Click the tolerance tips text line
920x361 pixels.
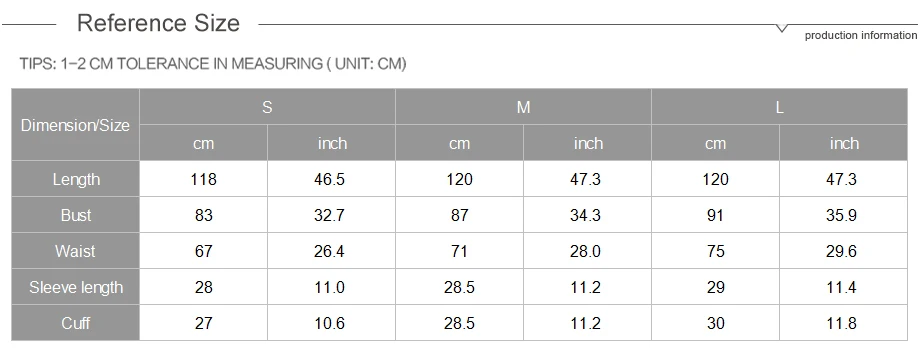click(213, 63)
